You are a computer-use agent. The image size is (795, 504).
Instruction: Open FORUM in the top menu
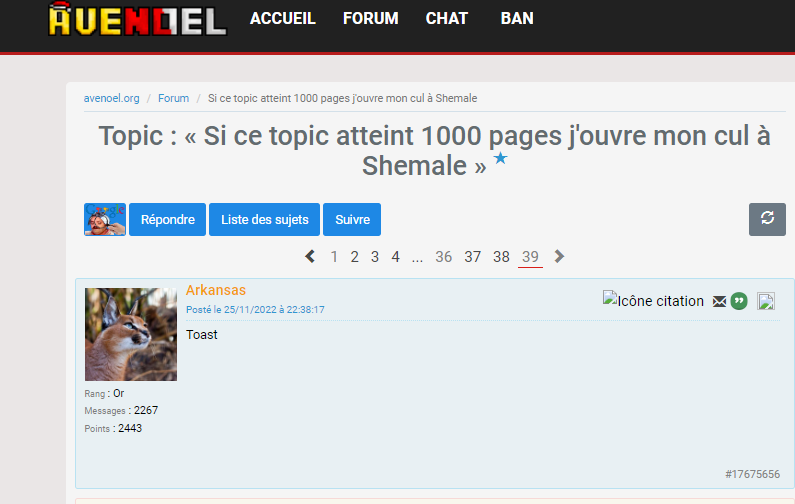click(371, 18)
